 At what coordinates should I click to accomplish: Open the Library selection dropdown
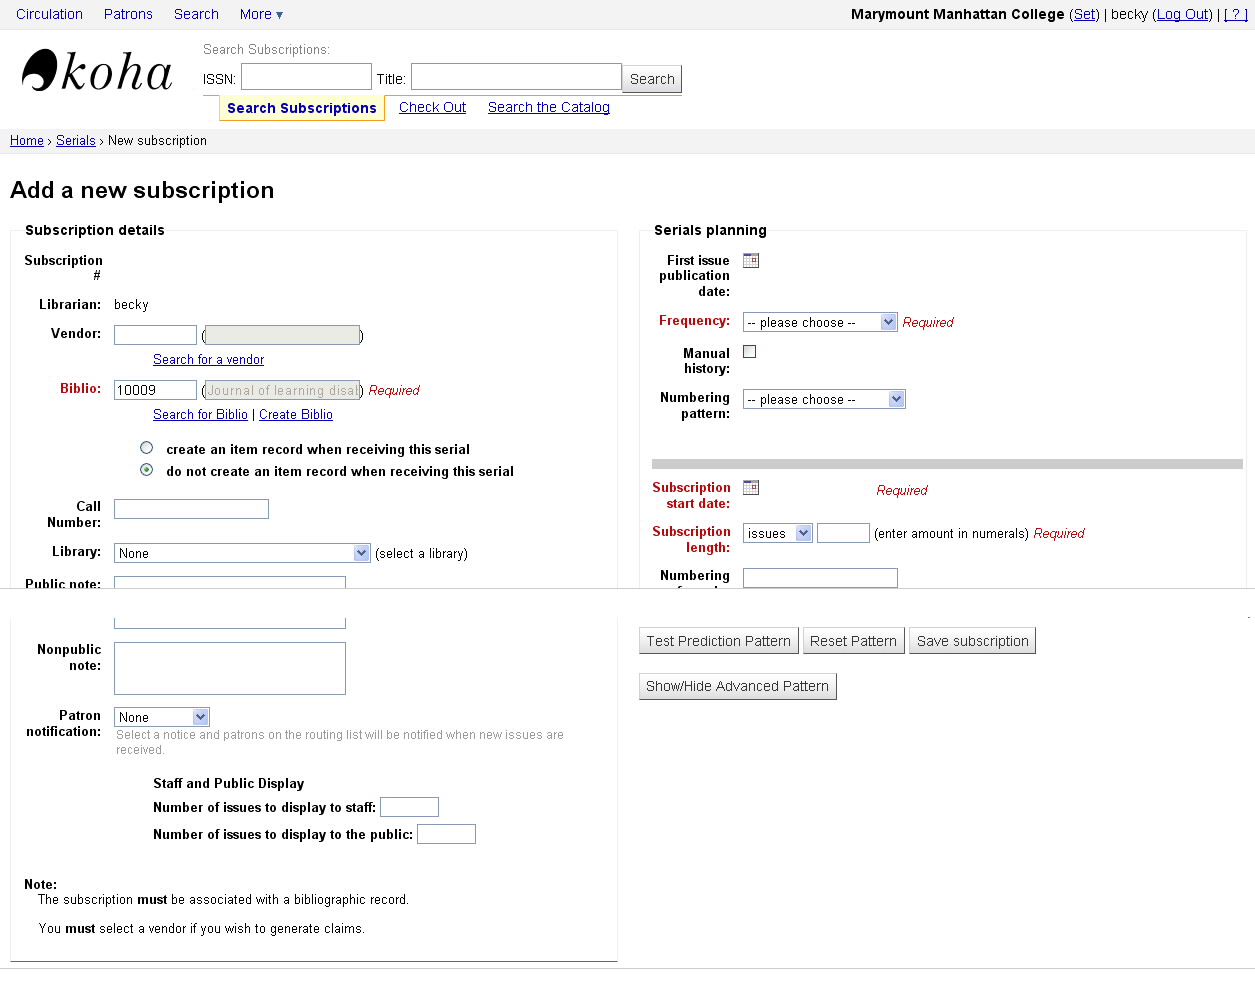243,553
